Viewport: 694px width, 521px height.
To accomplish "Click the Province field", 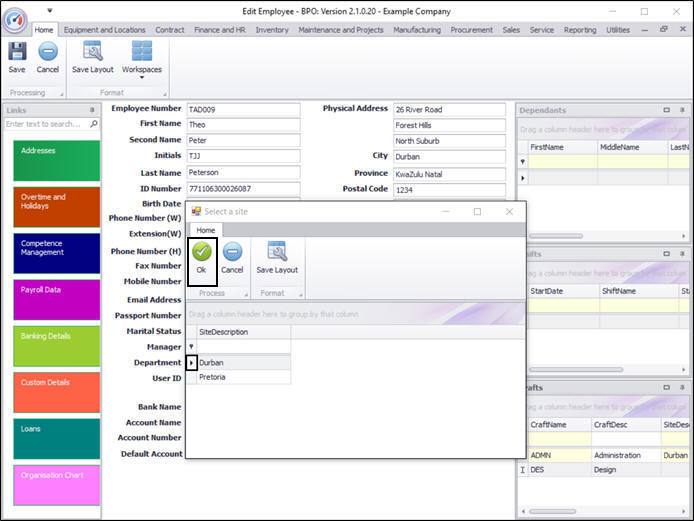I will [x=449, y=174].
